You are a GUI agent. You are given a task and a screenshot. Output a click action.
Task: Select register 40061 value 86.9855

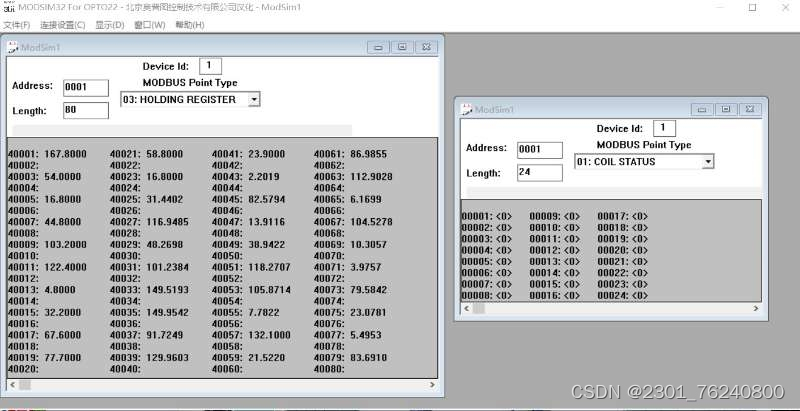368,154
